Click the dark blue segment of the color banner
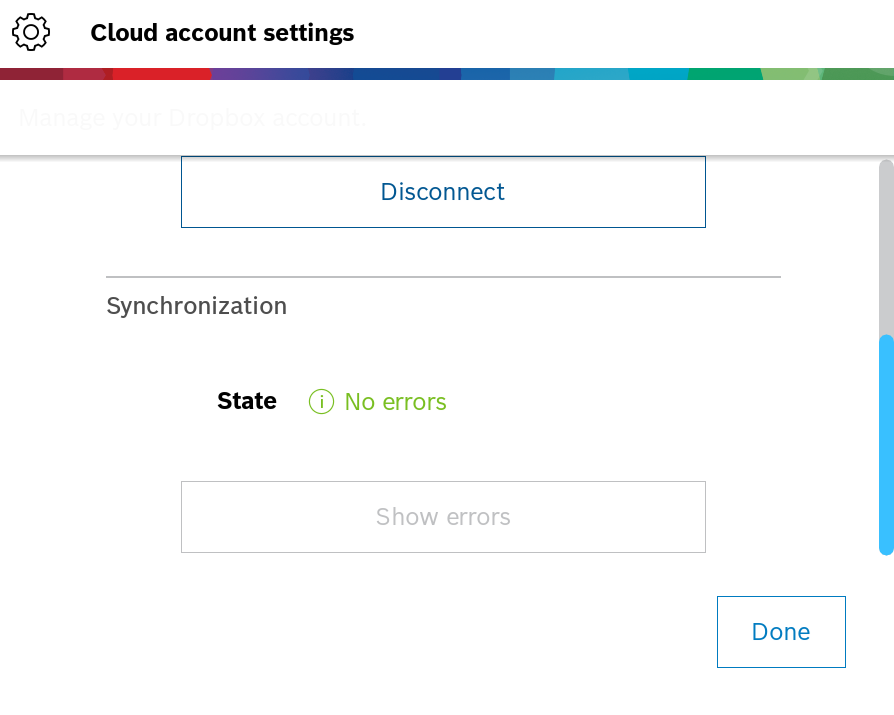Viewport: 894px width, 715px height. pos(405,74)
